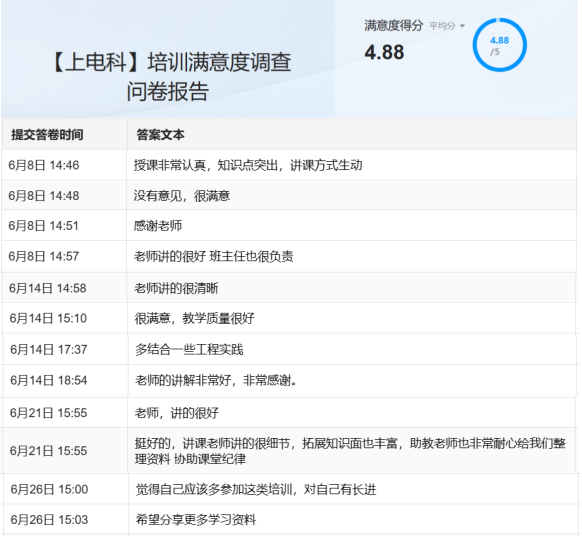Select the 感谢老师 answer row
This screenshot has height=537, width=582.
[290, 226]
